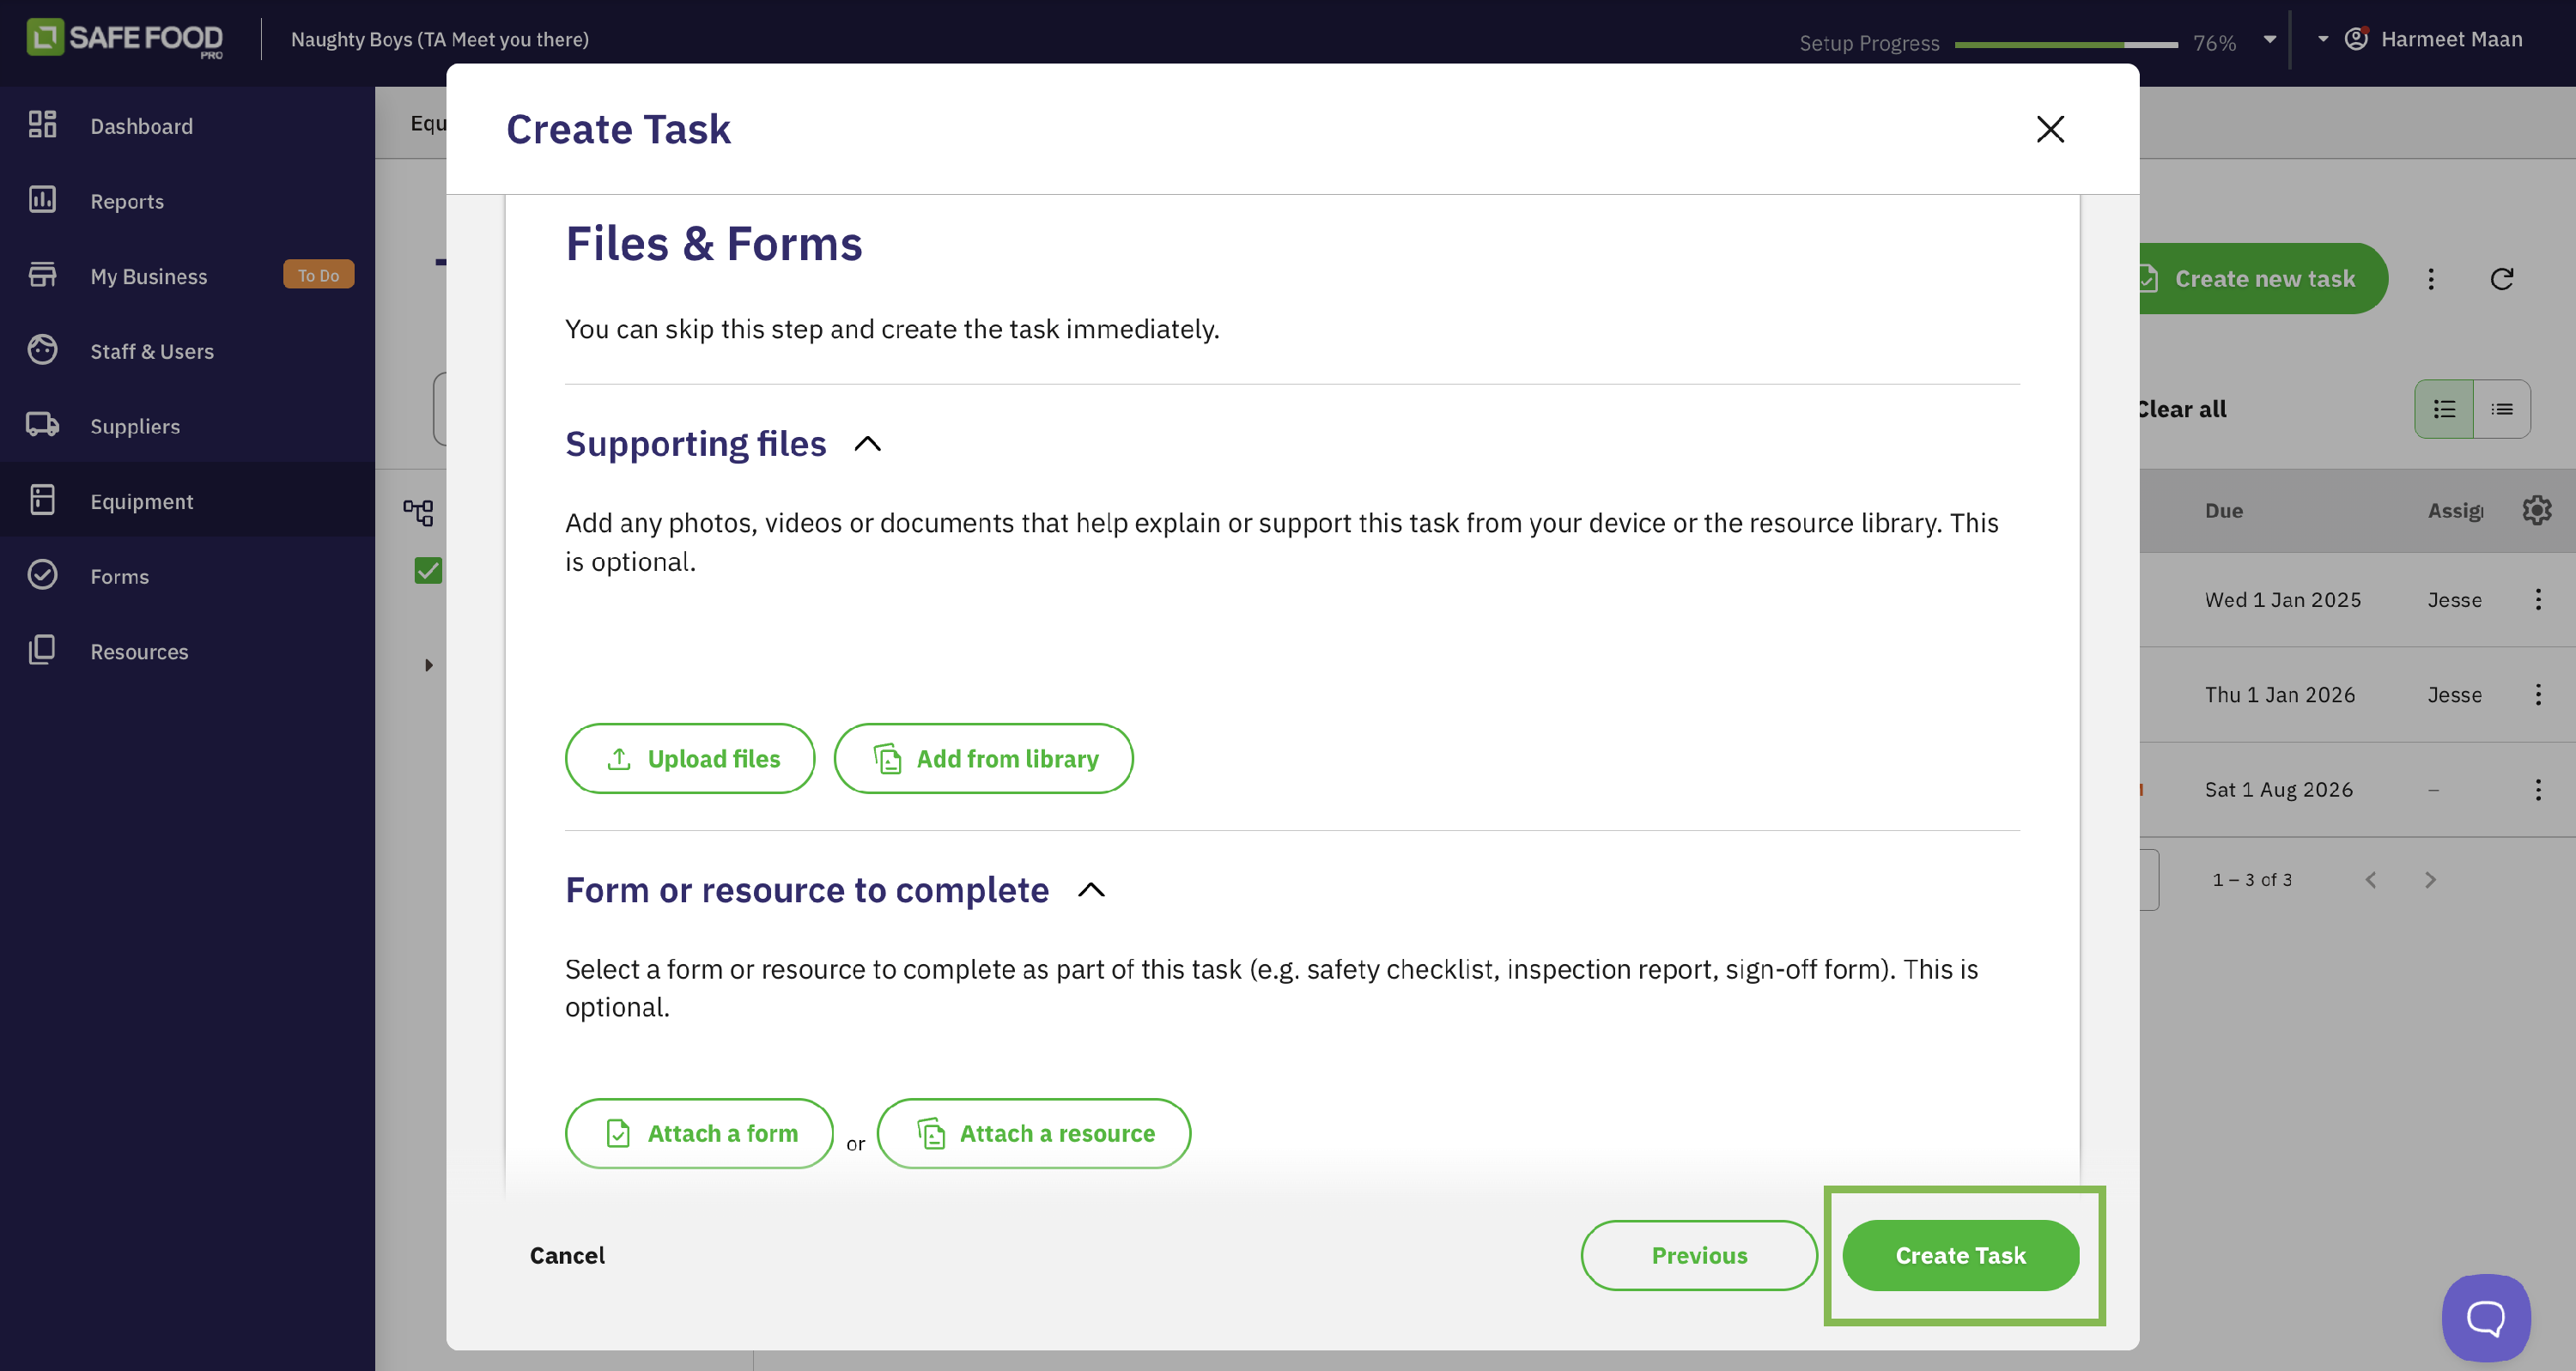Close the Create Task dialog
This screenshot has height=1371, width=2576.
pyautogui.click(x=2050, y=129)
